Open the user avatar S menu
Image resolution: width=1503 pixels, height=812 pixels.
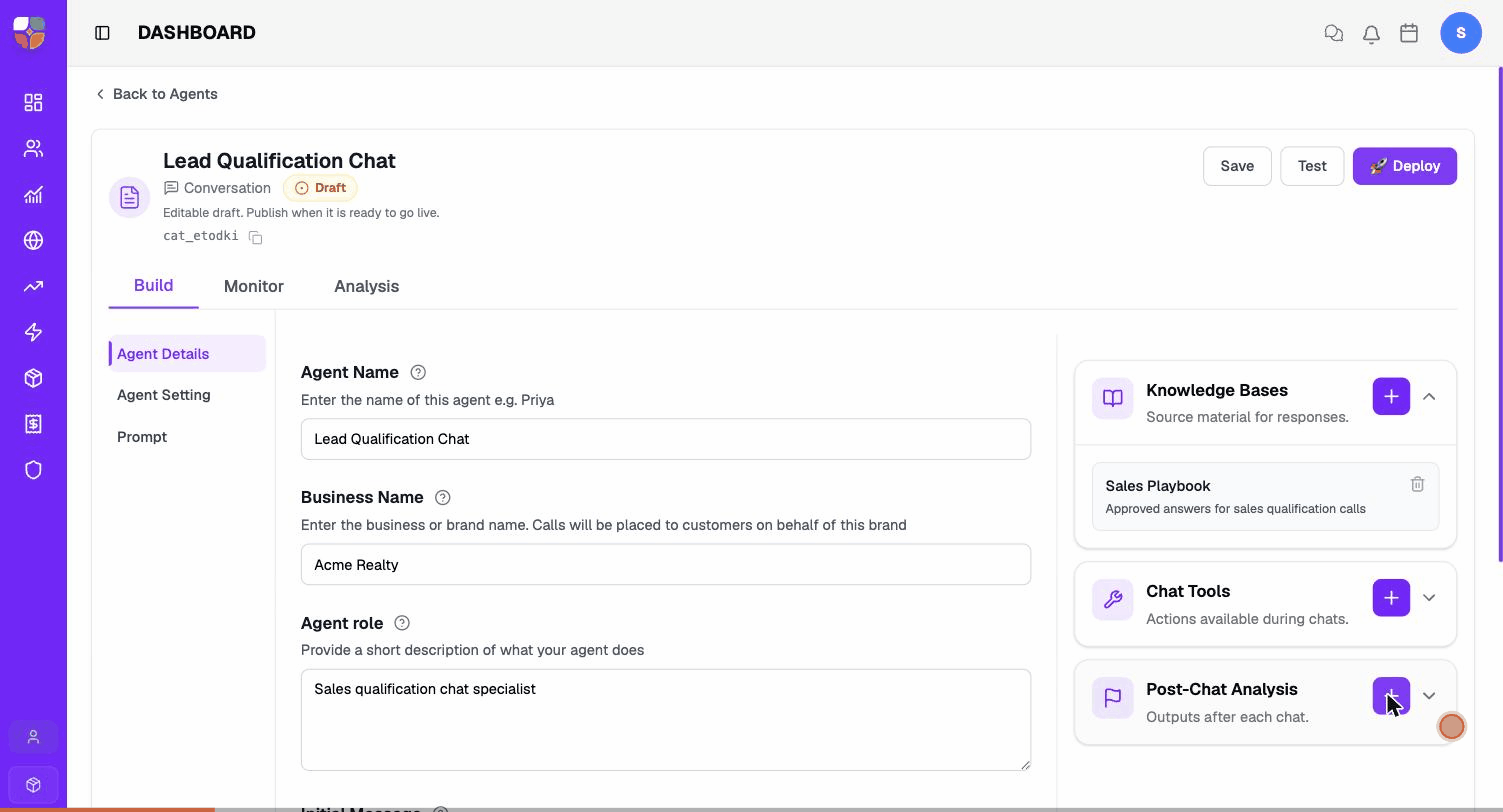coord(1461,33)
